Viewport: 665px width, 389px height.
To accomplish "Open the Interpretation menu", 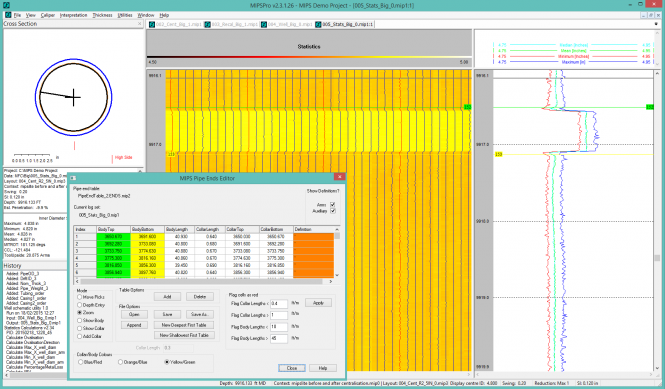I will [x=73, y=15].
